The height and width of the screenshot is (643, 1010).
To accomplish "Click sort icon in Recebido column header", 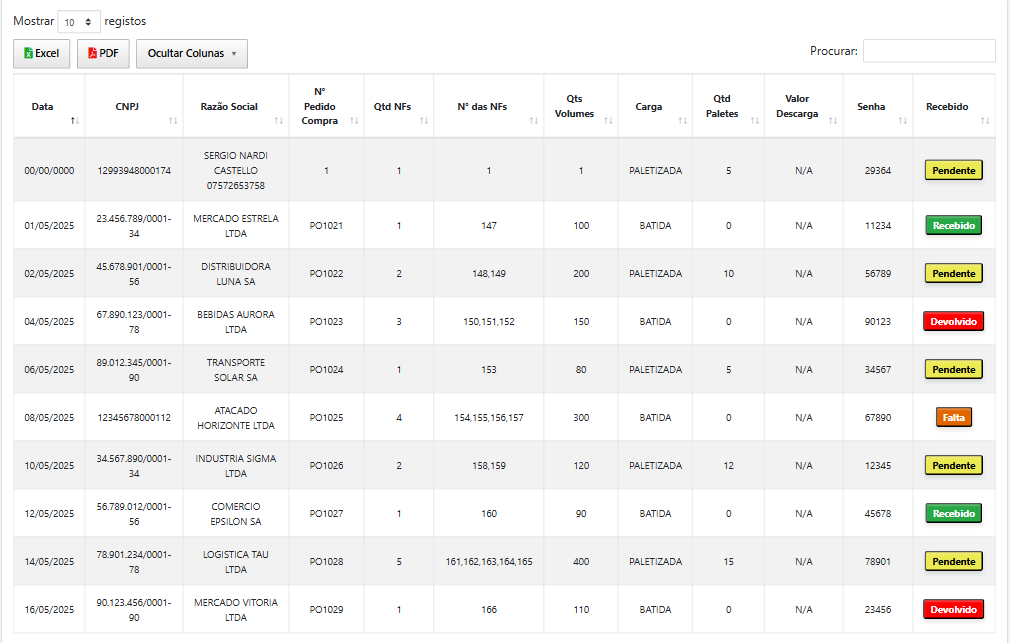I will click(x=985, y=120).
